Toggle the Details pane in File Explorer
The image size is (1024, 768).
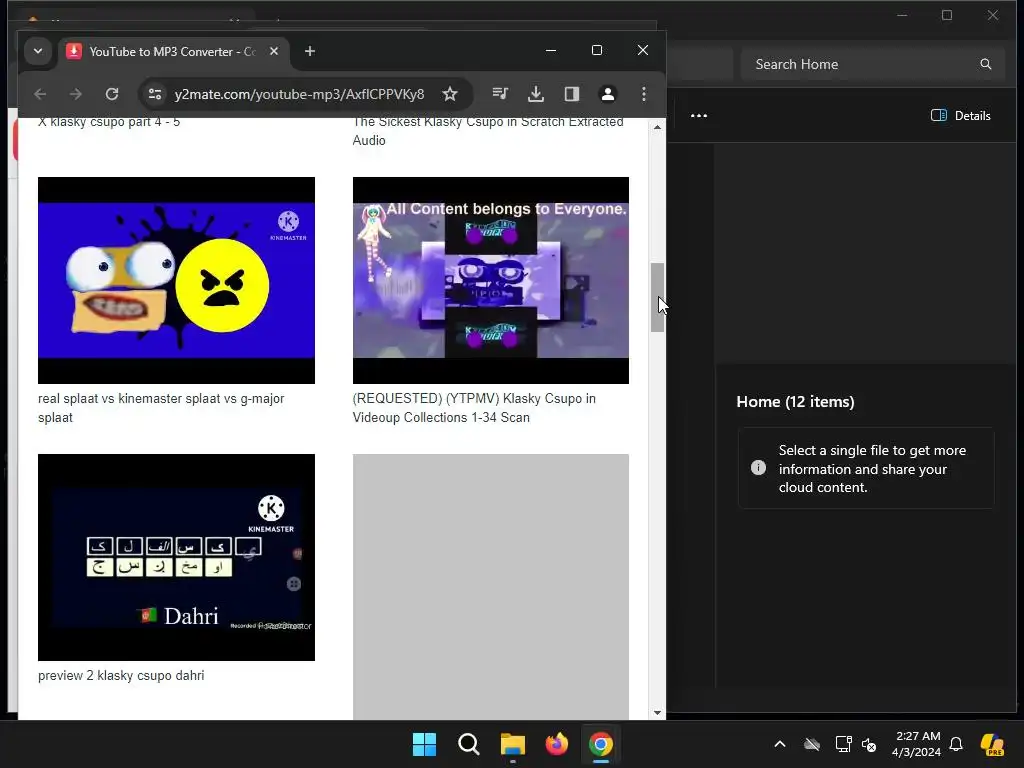point(960,116)
